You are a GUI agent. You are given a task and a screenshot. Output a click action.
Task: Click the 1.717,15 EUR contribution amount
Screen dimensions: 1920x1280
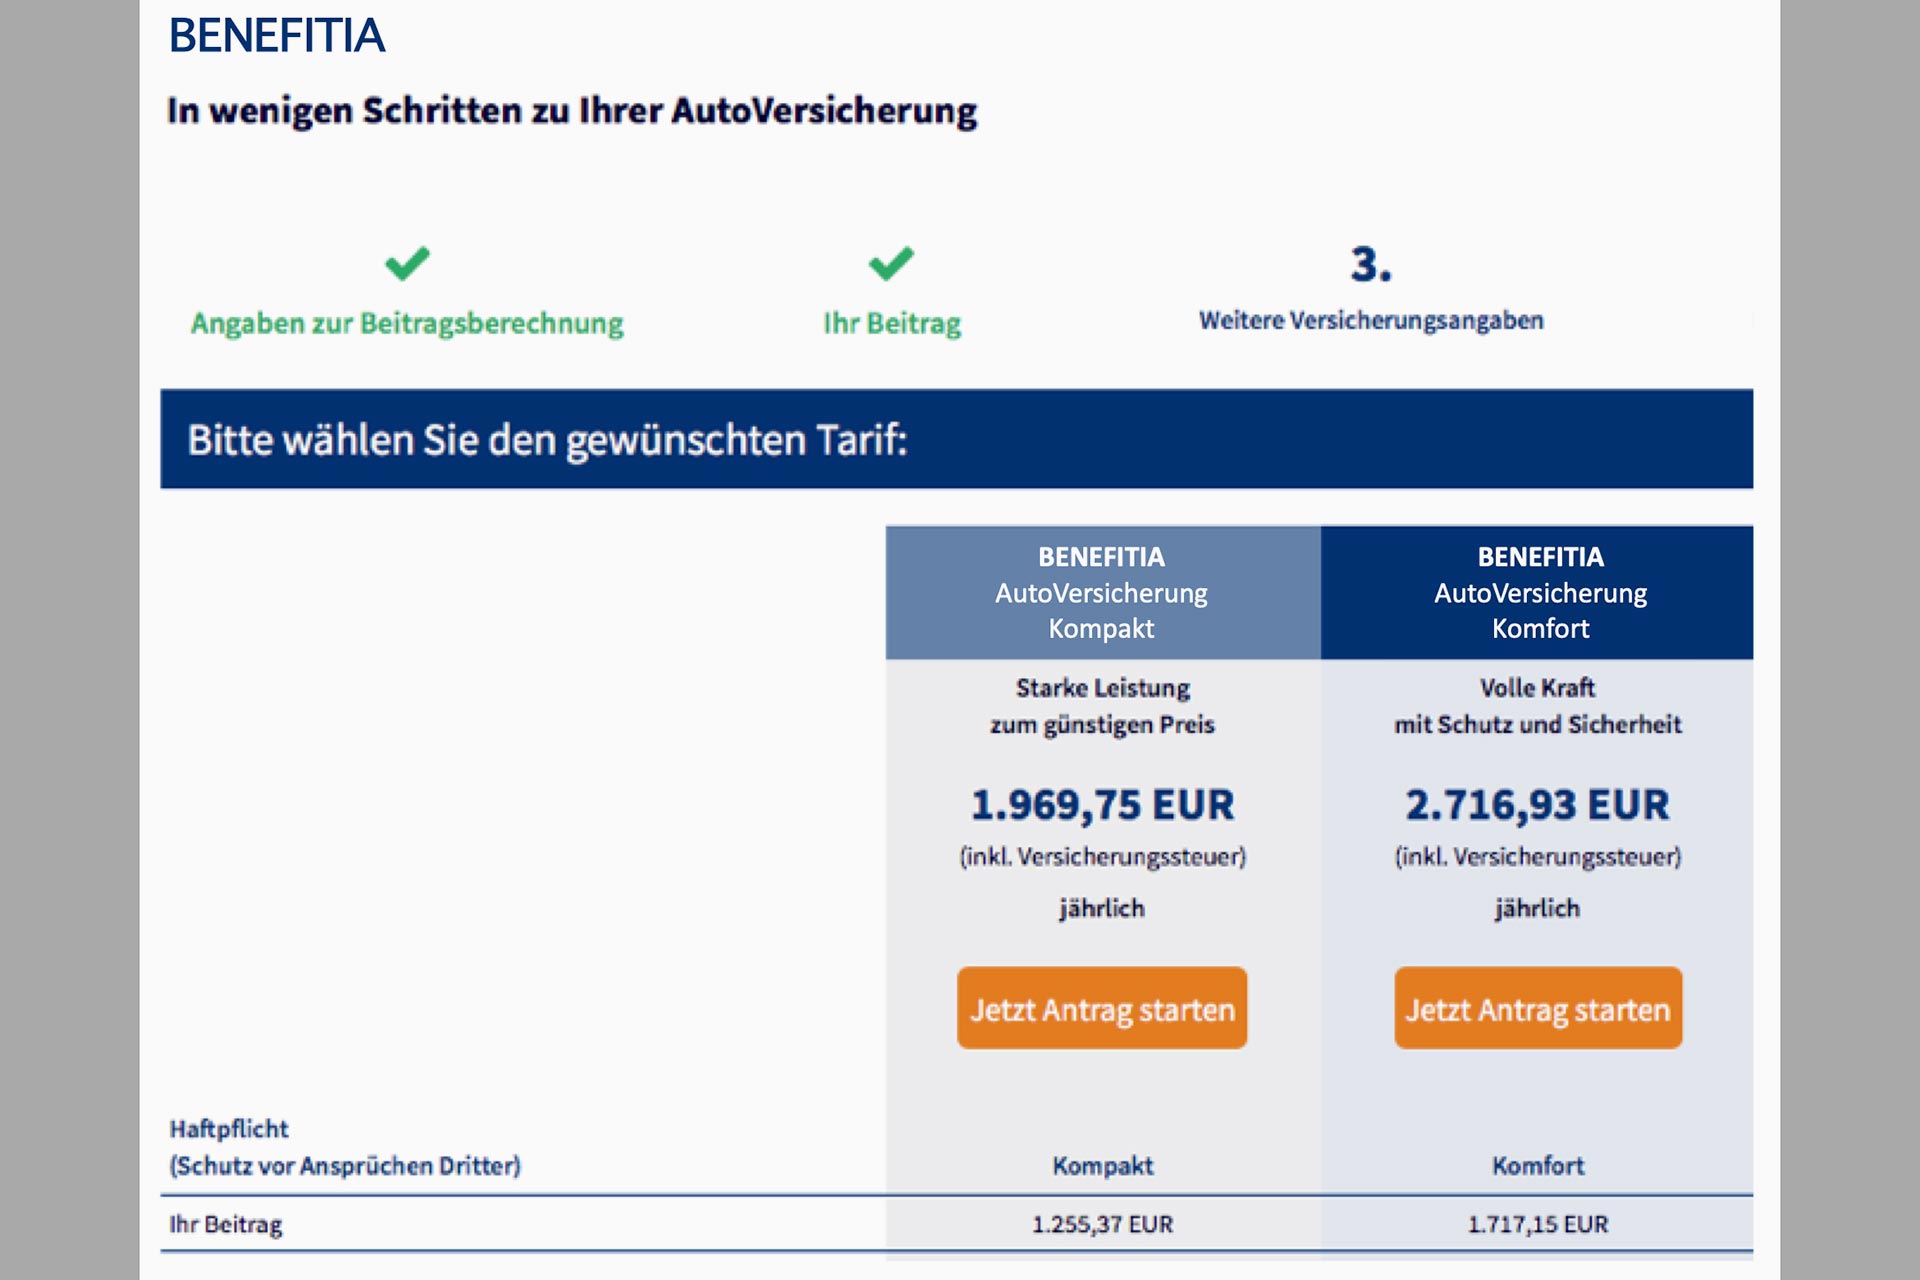click(x=1538, y=1224)
